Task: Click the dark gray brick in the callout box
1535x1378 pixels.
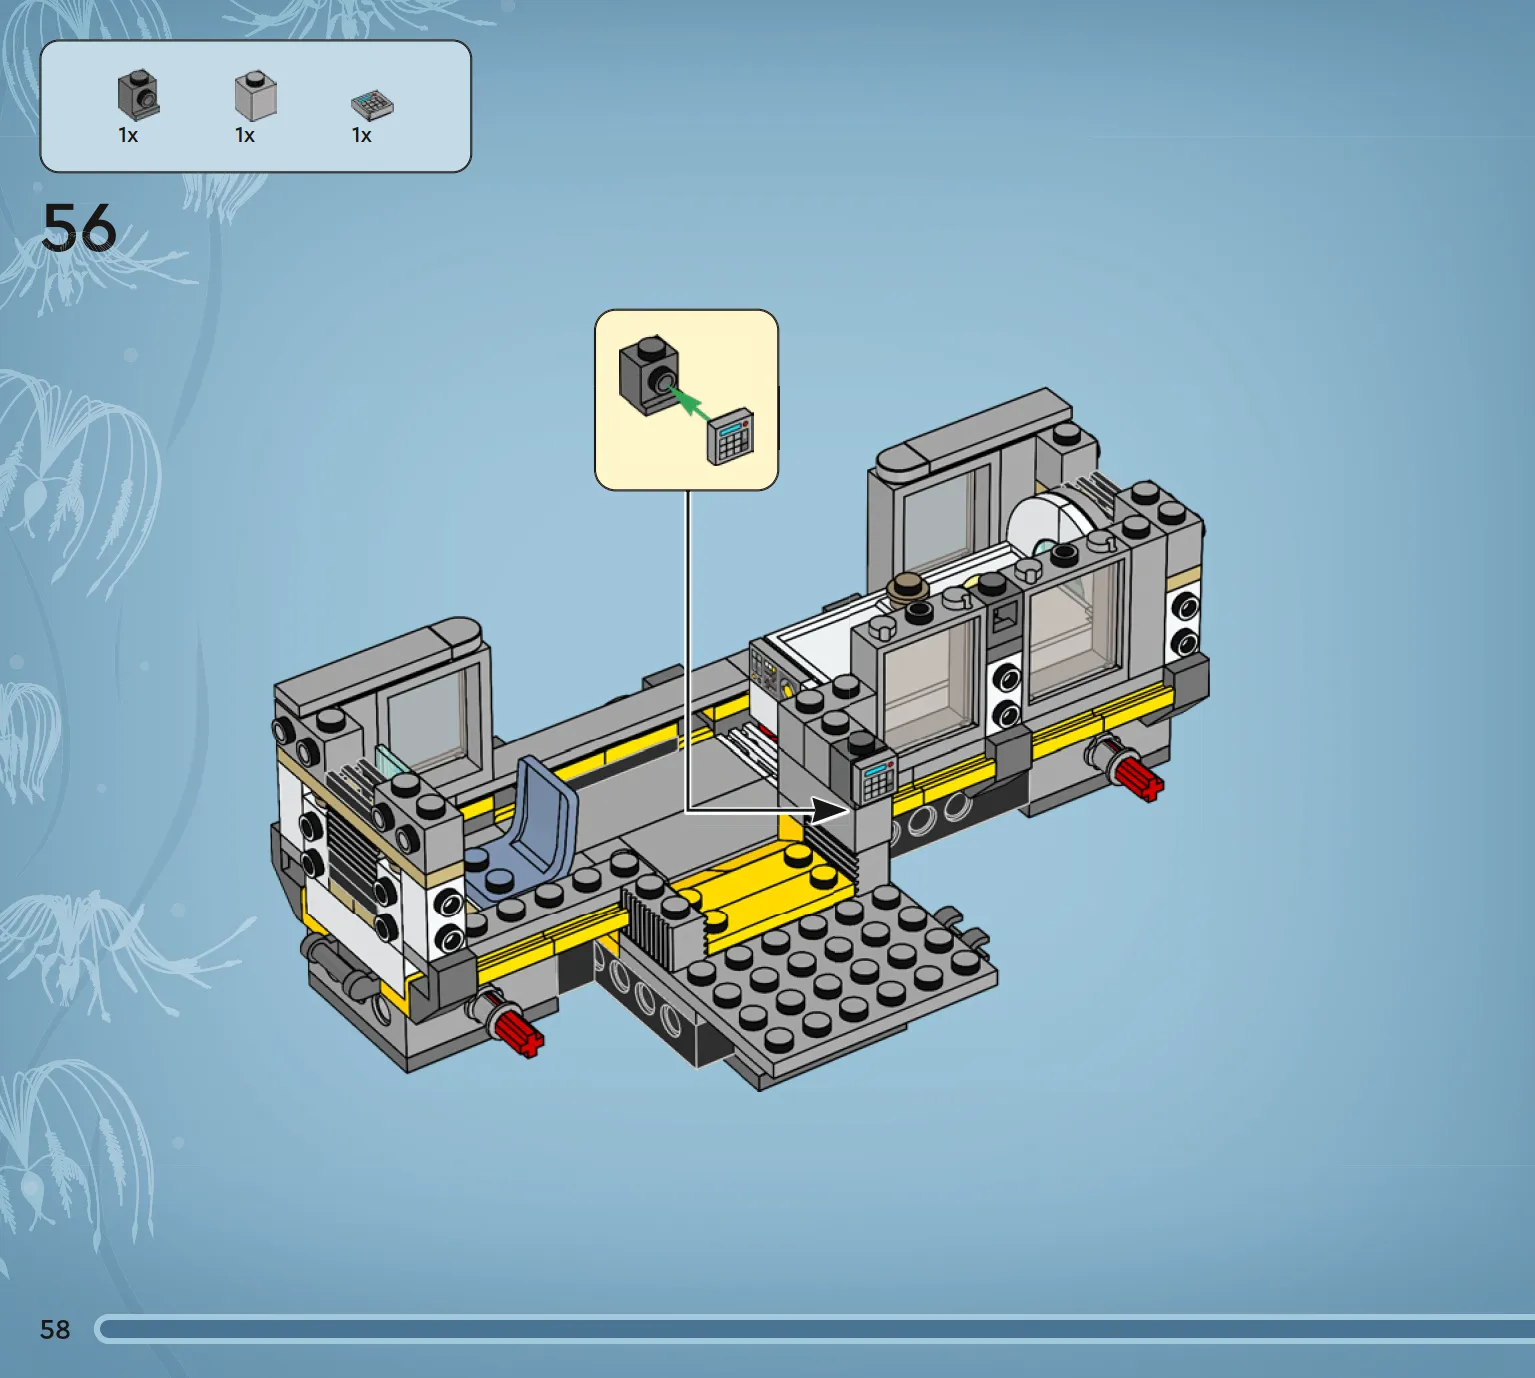Action: (x=649, y=375)
